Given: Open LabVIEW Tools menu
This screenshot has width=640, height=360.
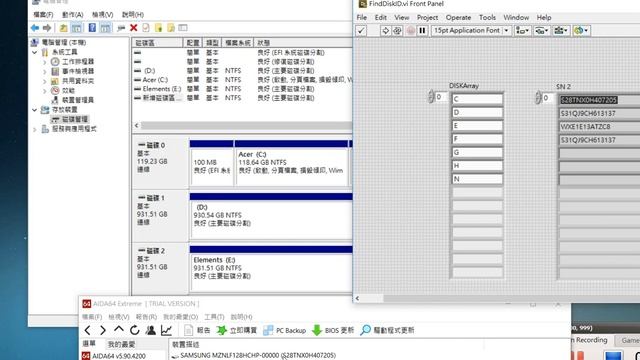Looking at the screenshot, I should pyautogui.click(x=487, y=18).
